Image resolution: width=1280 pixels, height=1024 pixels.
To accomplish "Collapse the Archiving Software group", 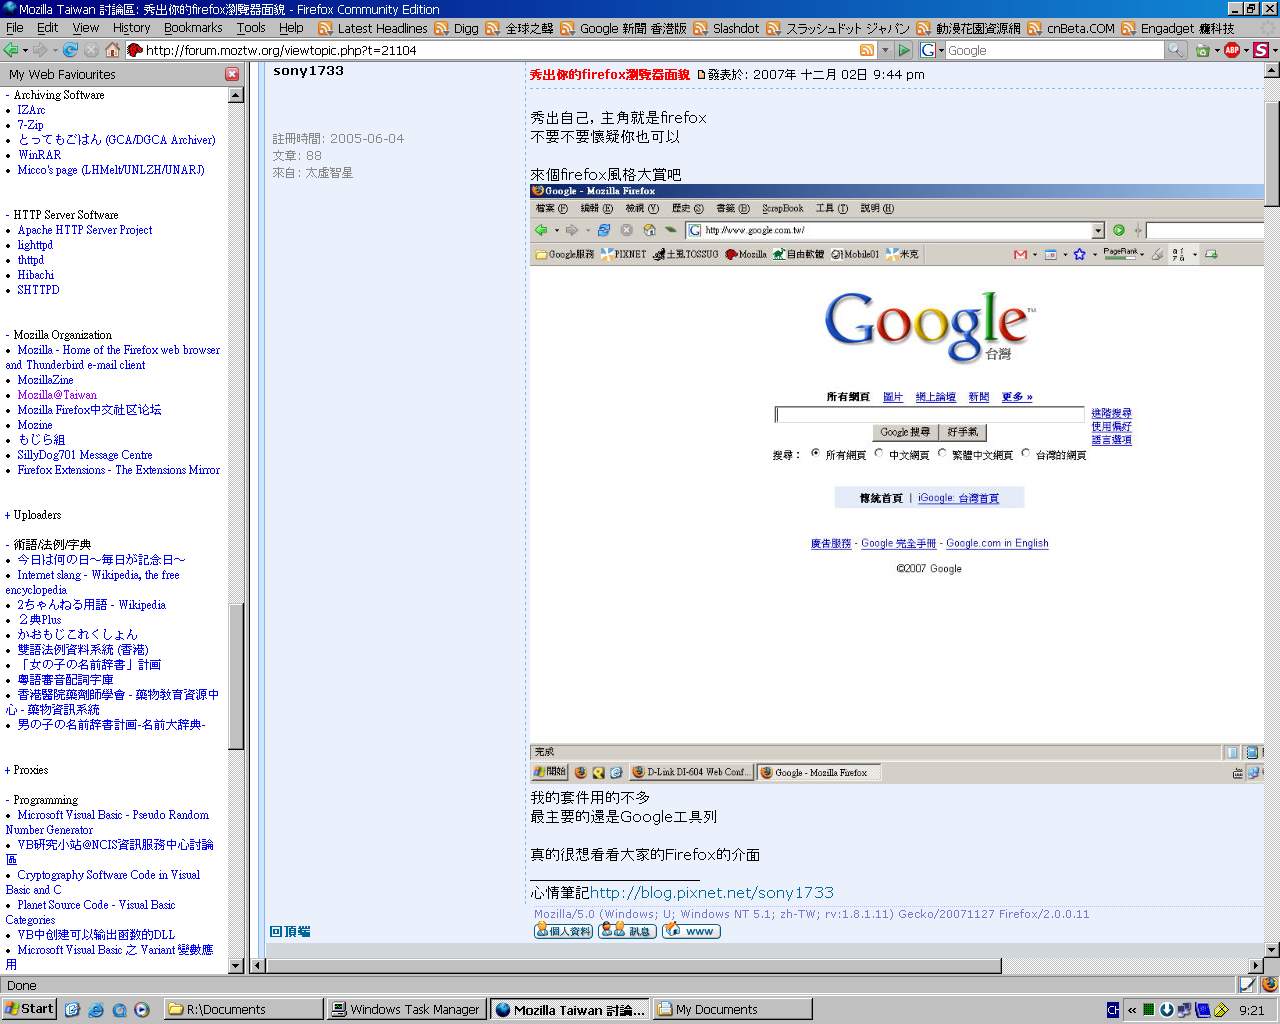I will click(x=8, y=95).
